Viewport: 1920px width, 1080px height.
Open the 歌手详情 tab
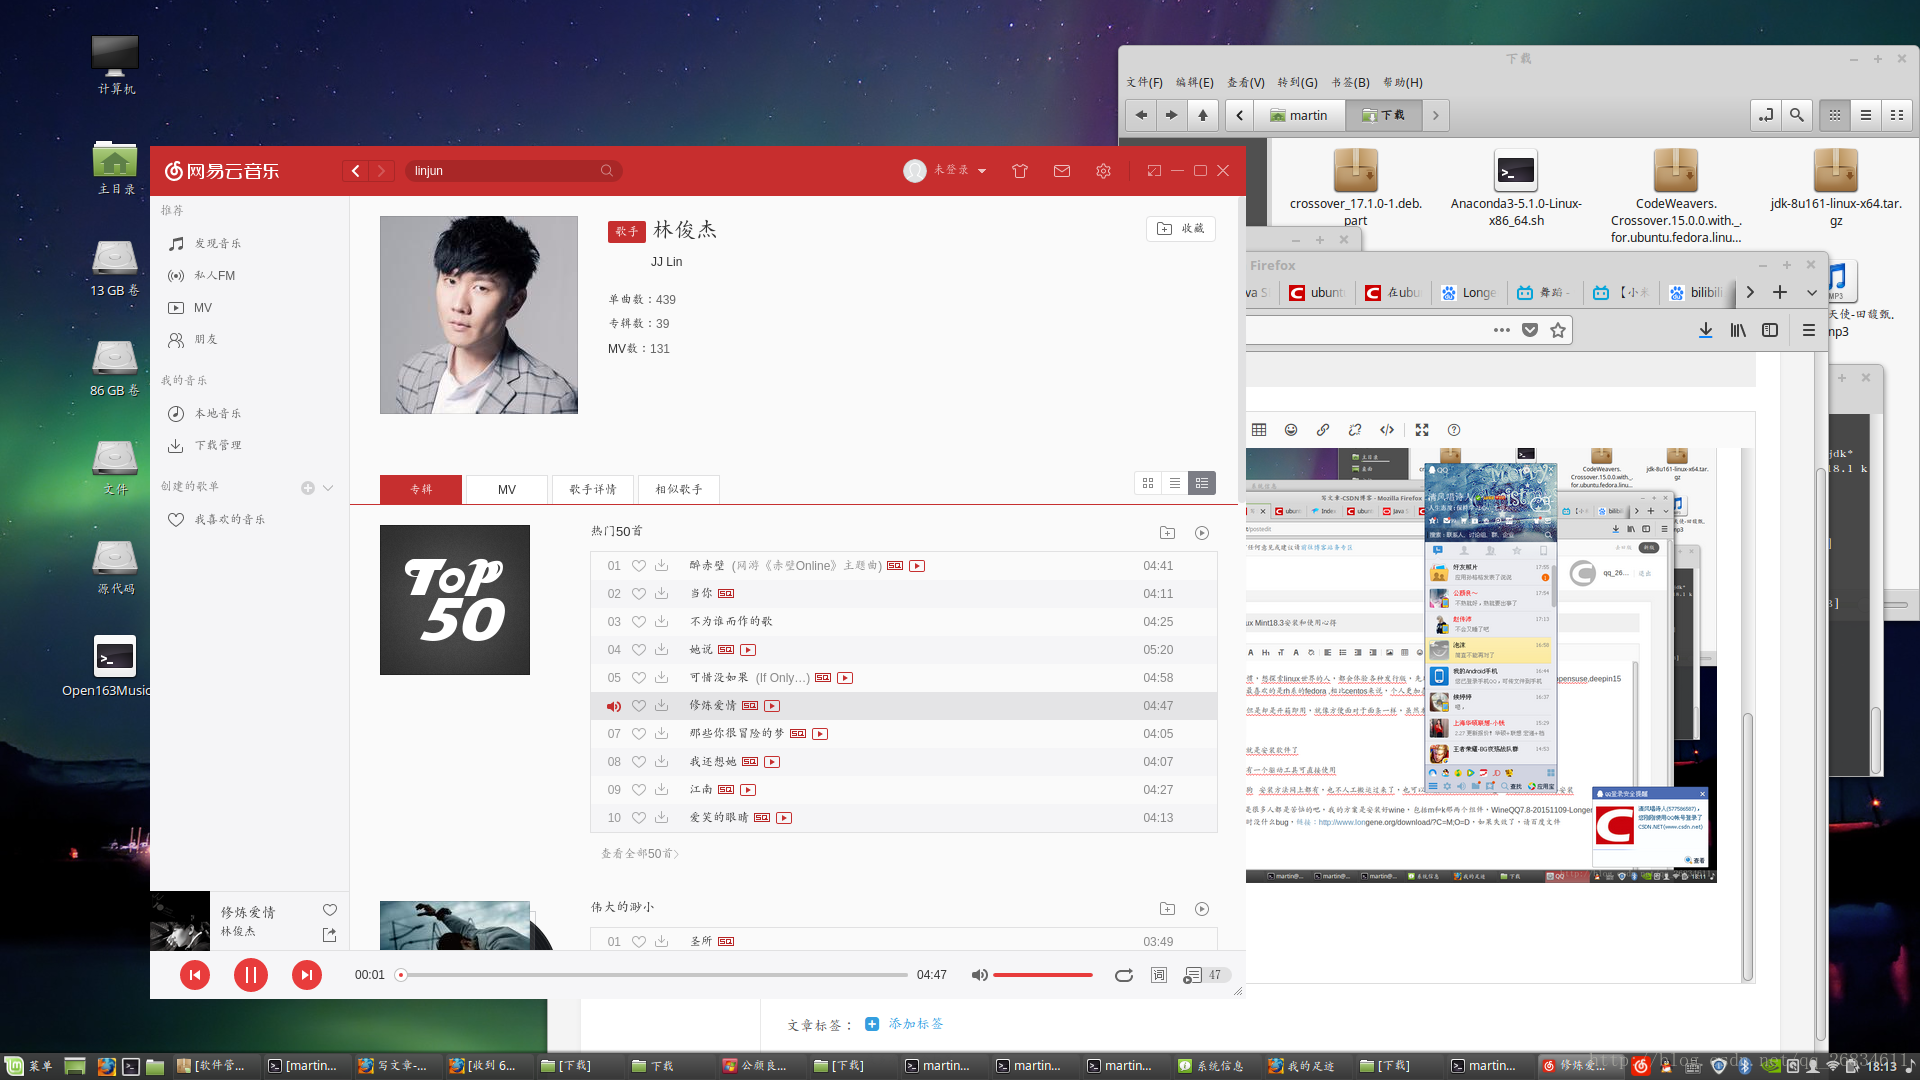pyautogui.click(x=593, y=489)
